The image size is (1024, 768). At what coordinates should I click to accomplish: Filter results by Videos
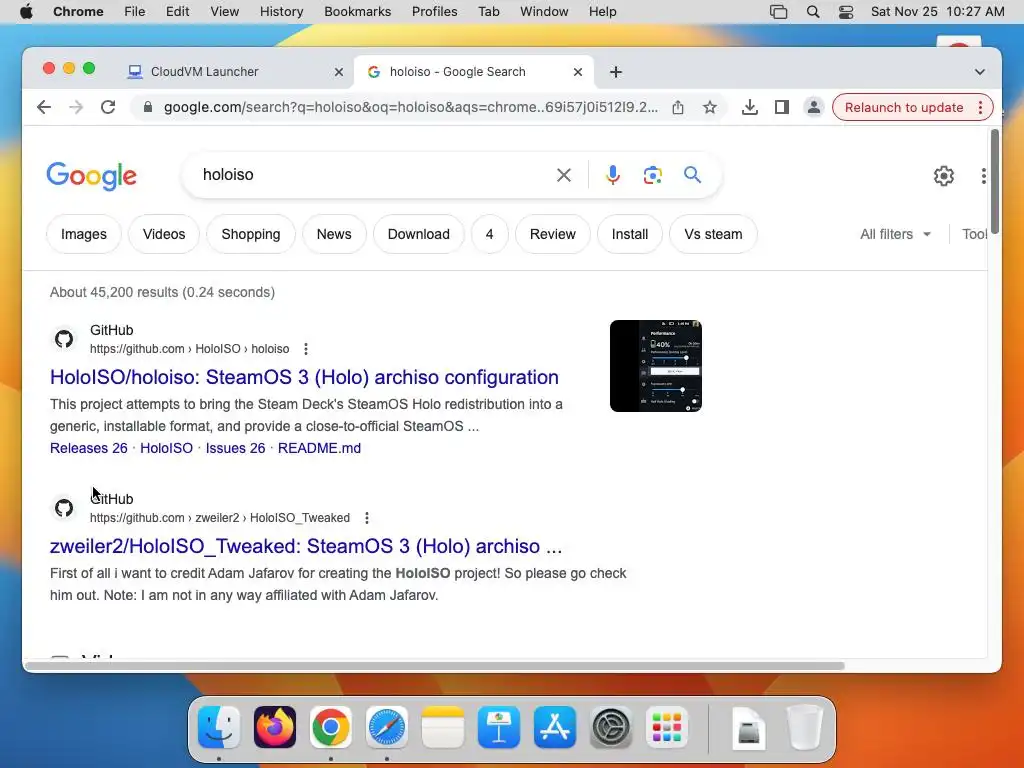(164, 234)
